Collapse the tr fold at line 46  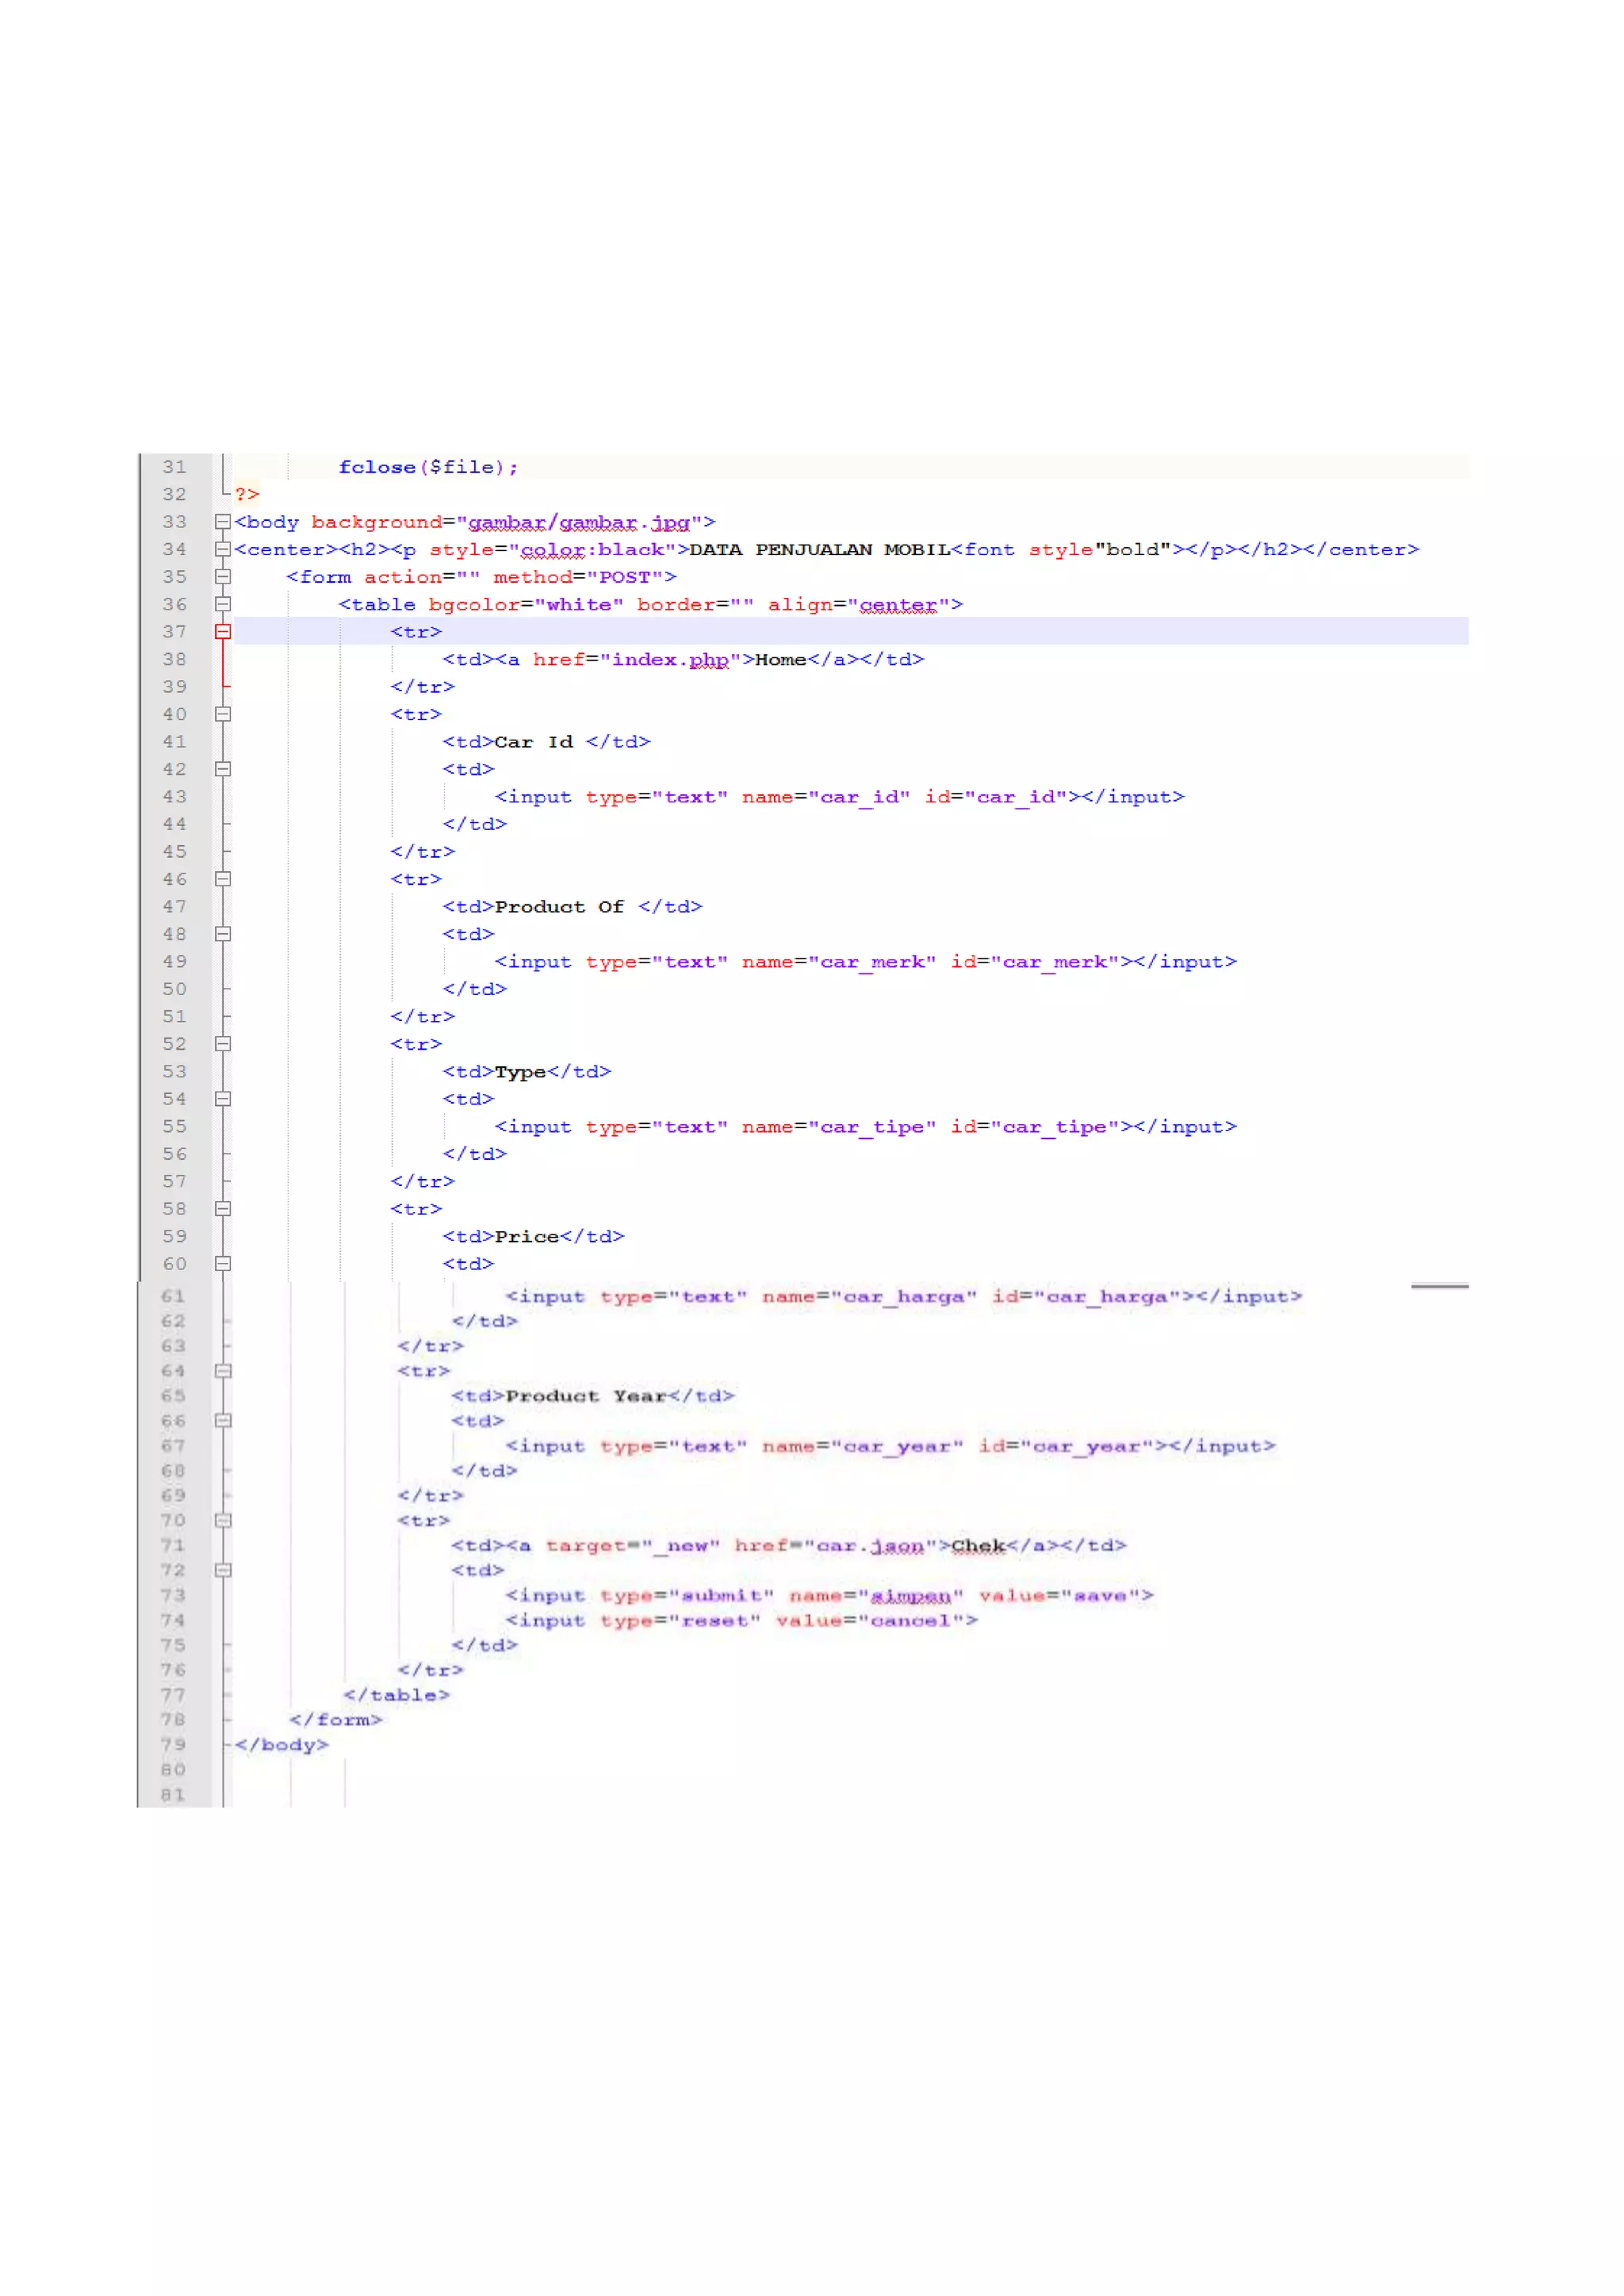click(x=223, y=879)
